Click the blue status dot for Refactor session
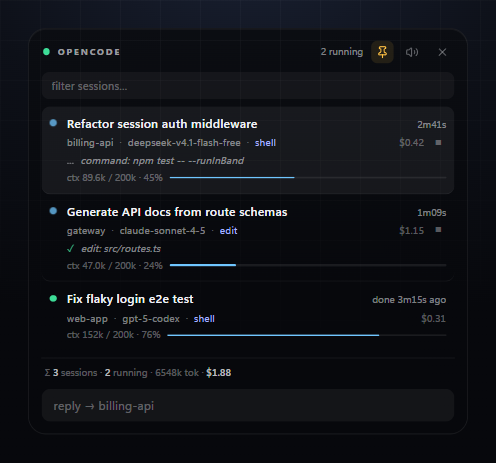This screenshot has width=496, height=463. point(53,123)
